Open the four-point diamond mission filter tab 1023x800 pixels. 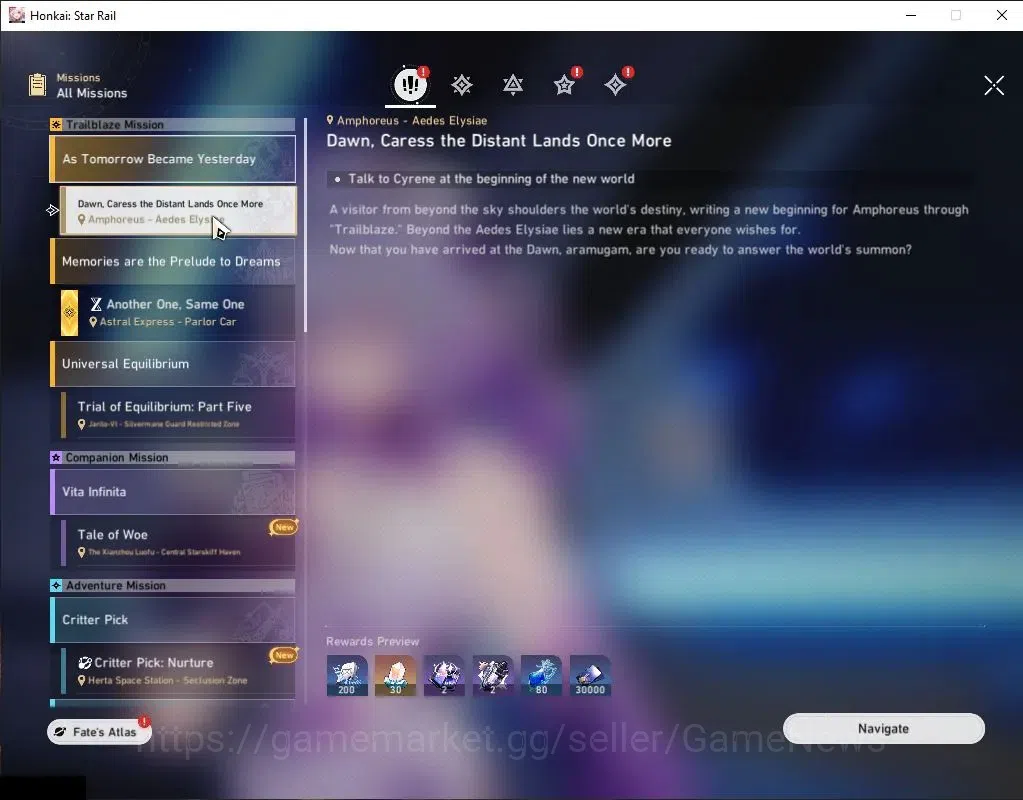615,85
